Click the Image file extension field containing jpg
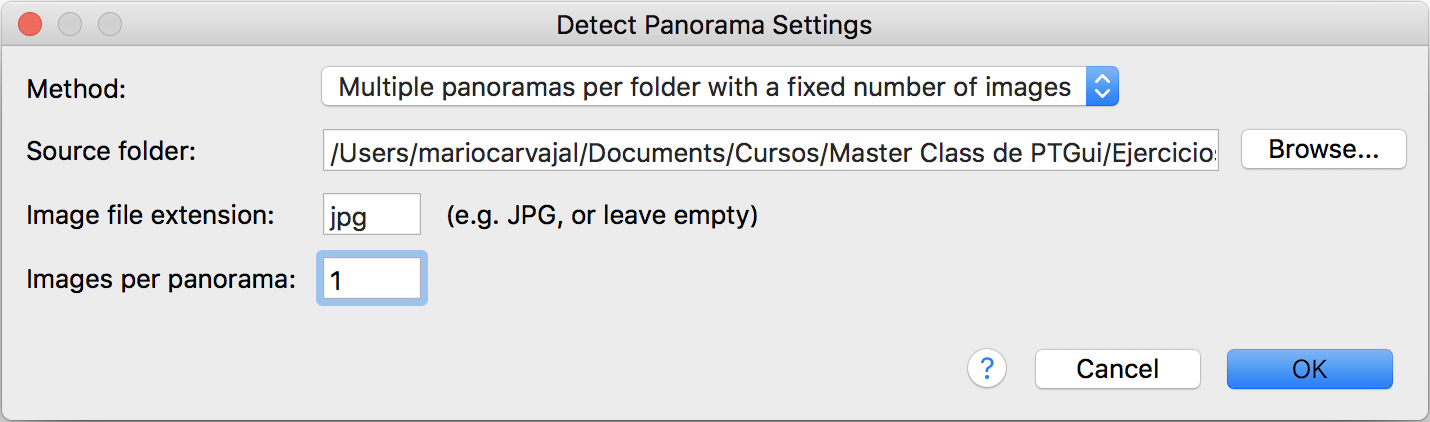 [x=371, y=214]
